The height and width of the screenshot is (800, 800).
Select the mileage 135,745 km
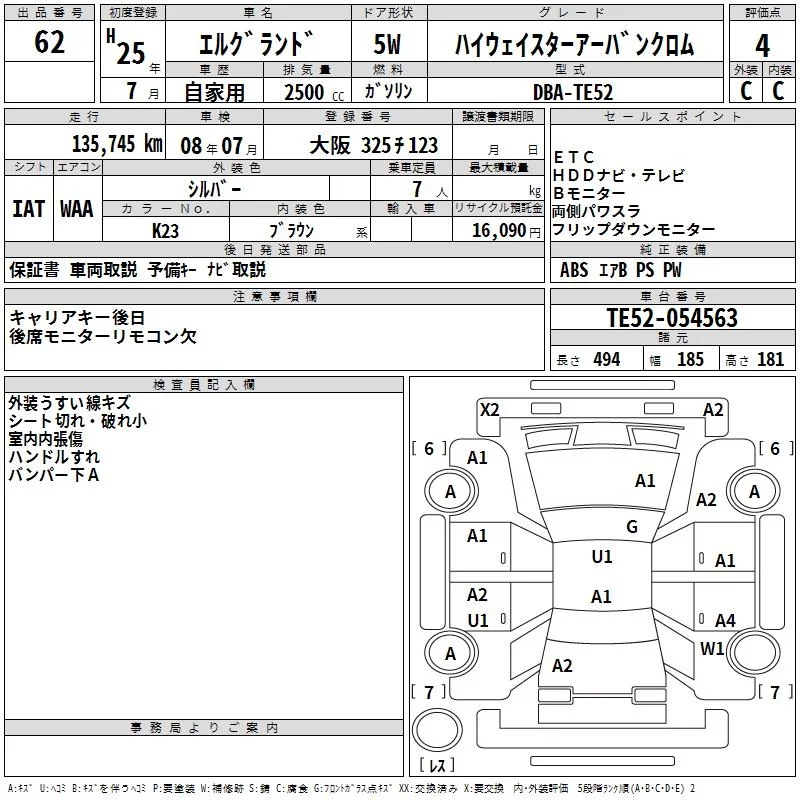(x=117, y=144)
